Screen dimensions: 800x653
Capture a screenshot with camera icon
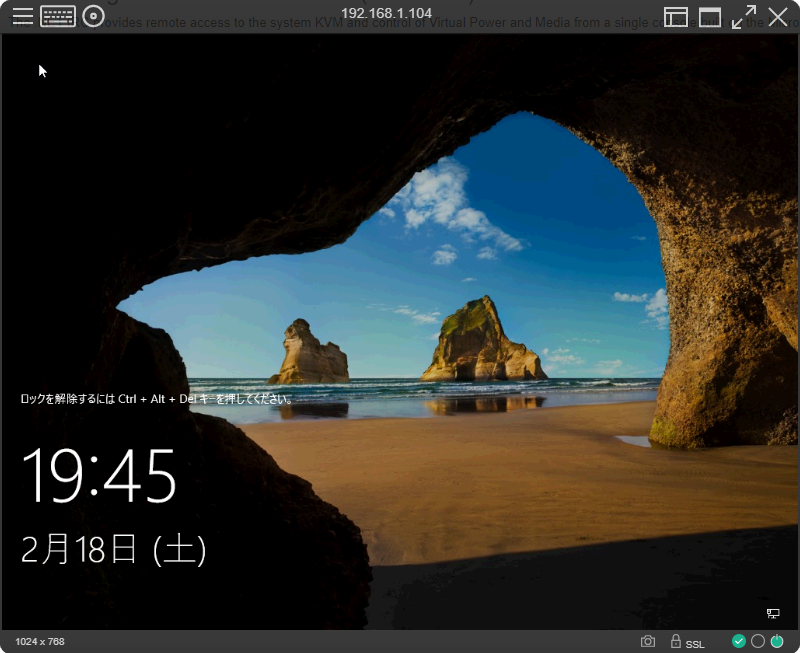point(647,641)
